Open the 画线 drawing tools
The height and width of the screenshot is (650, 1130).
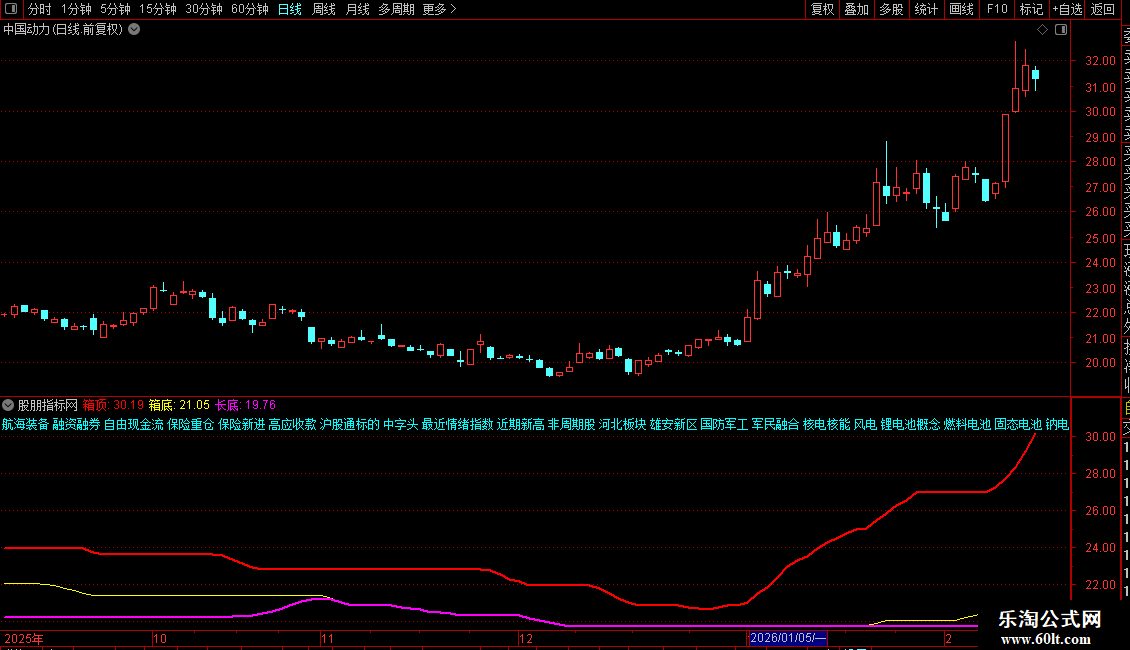pos(961,9)
